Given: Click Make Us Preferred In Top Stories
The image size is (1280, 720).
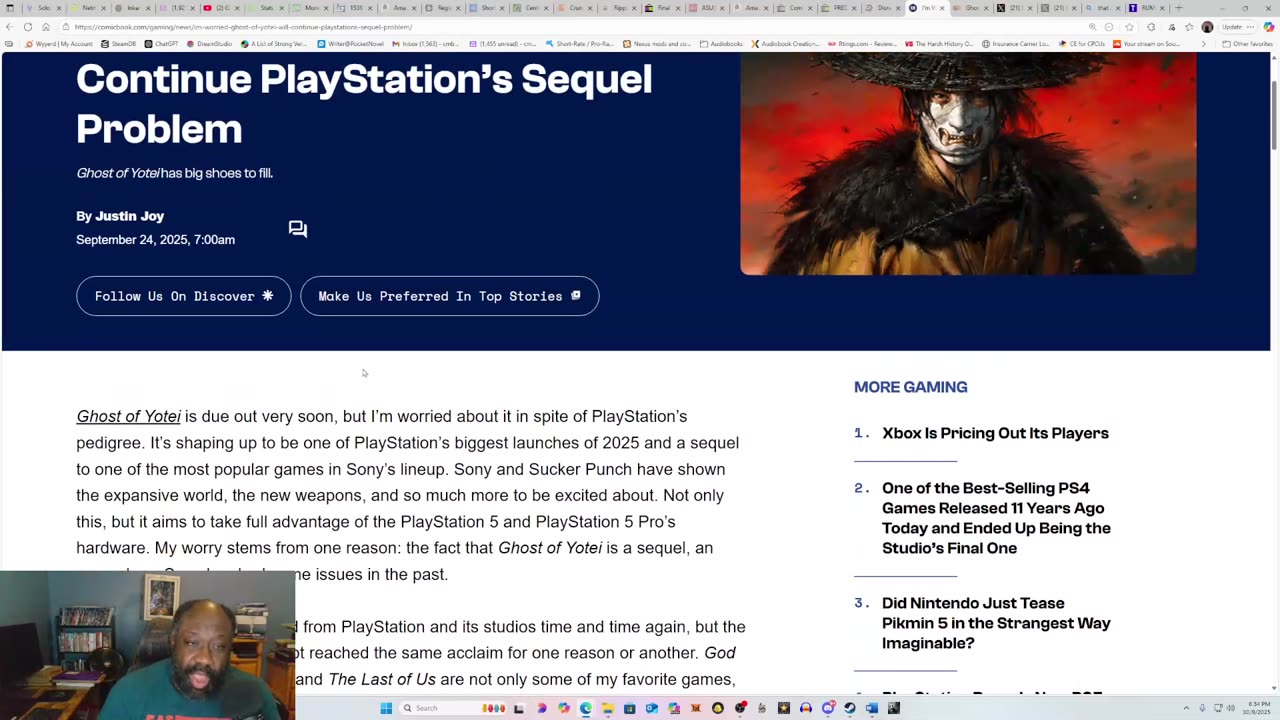Looking at the screenshot, I should tap(450, 296).
